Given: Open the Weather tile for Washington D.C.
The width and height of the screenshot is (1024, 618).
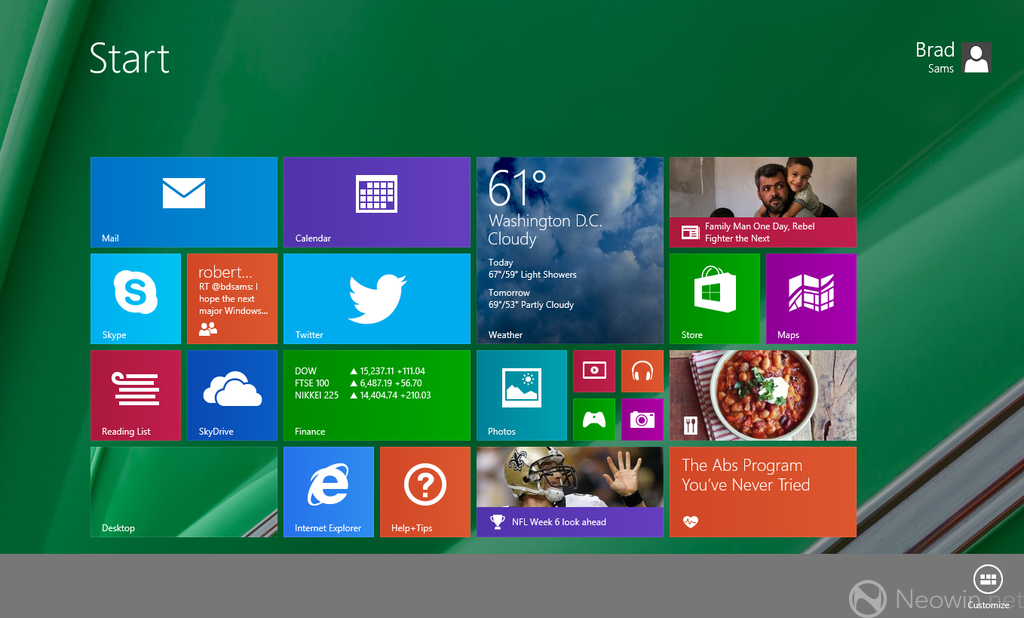Looking at the screenshot, I should (569, 250).
